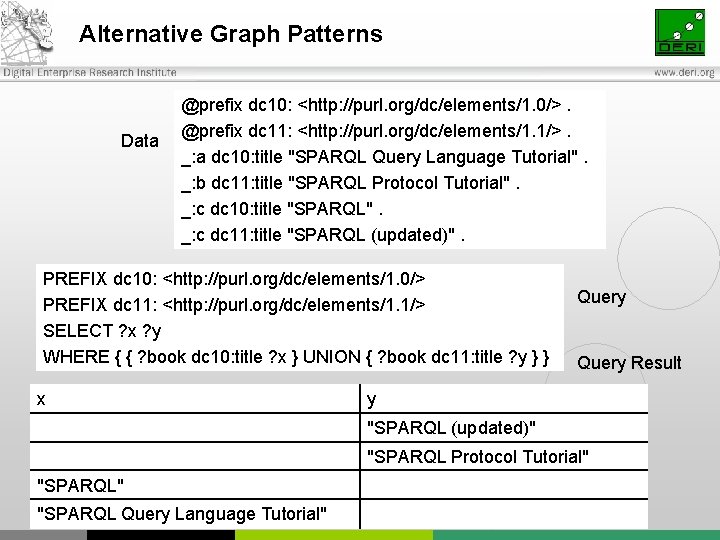Click the 'SELECT ?x ?y' query line

[x=102, y=331]
